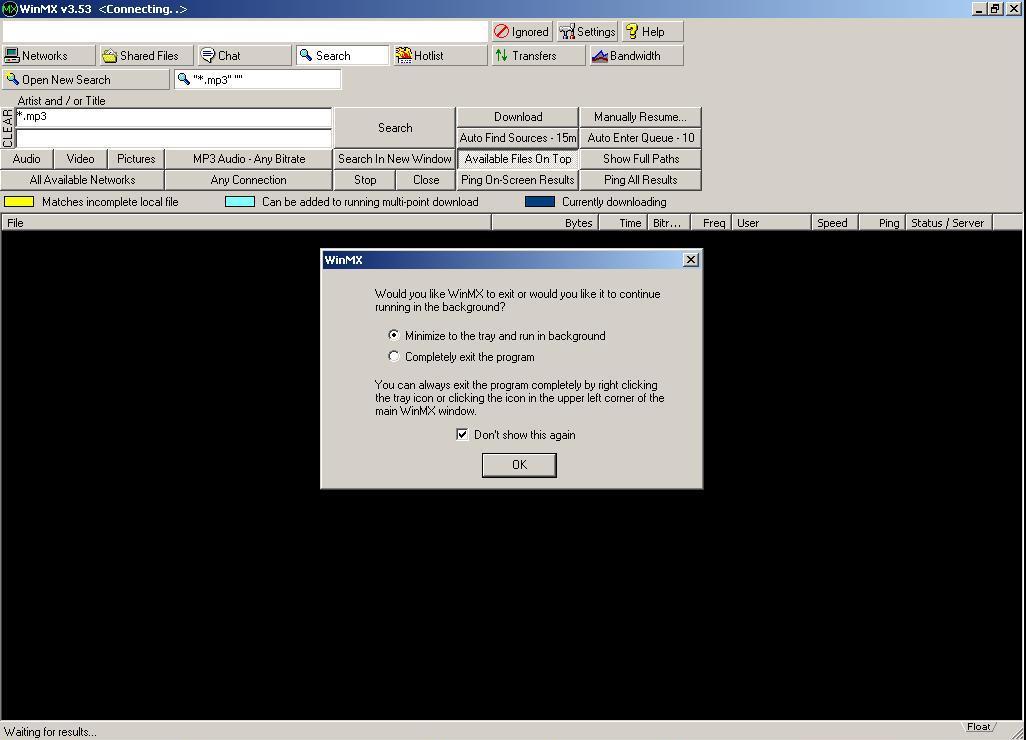This screenshot has height=740, width=1026.
Task: Sort results by Bytes column header
Action: (x=544, y=223)
